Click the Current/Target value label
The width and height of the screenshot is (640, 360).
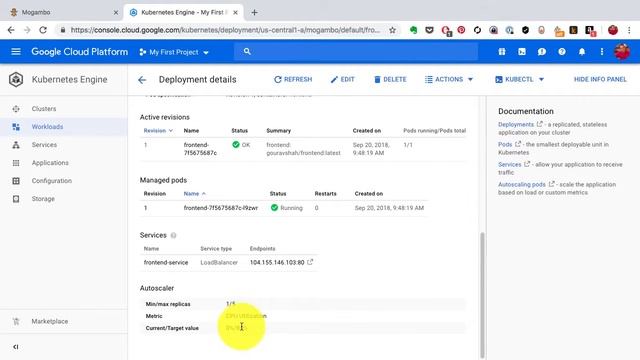point(172,328)
